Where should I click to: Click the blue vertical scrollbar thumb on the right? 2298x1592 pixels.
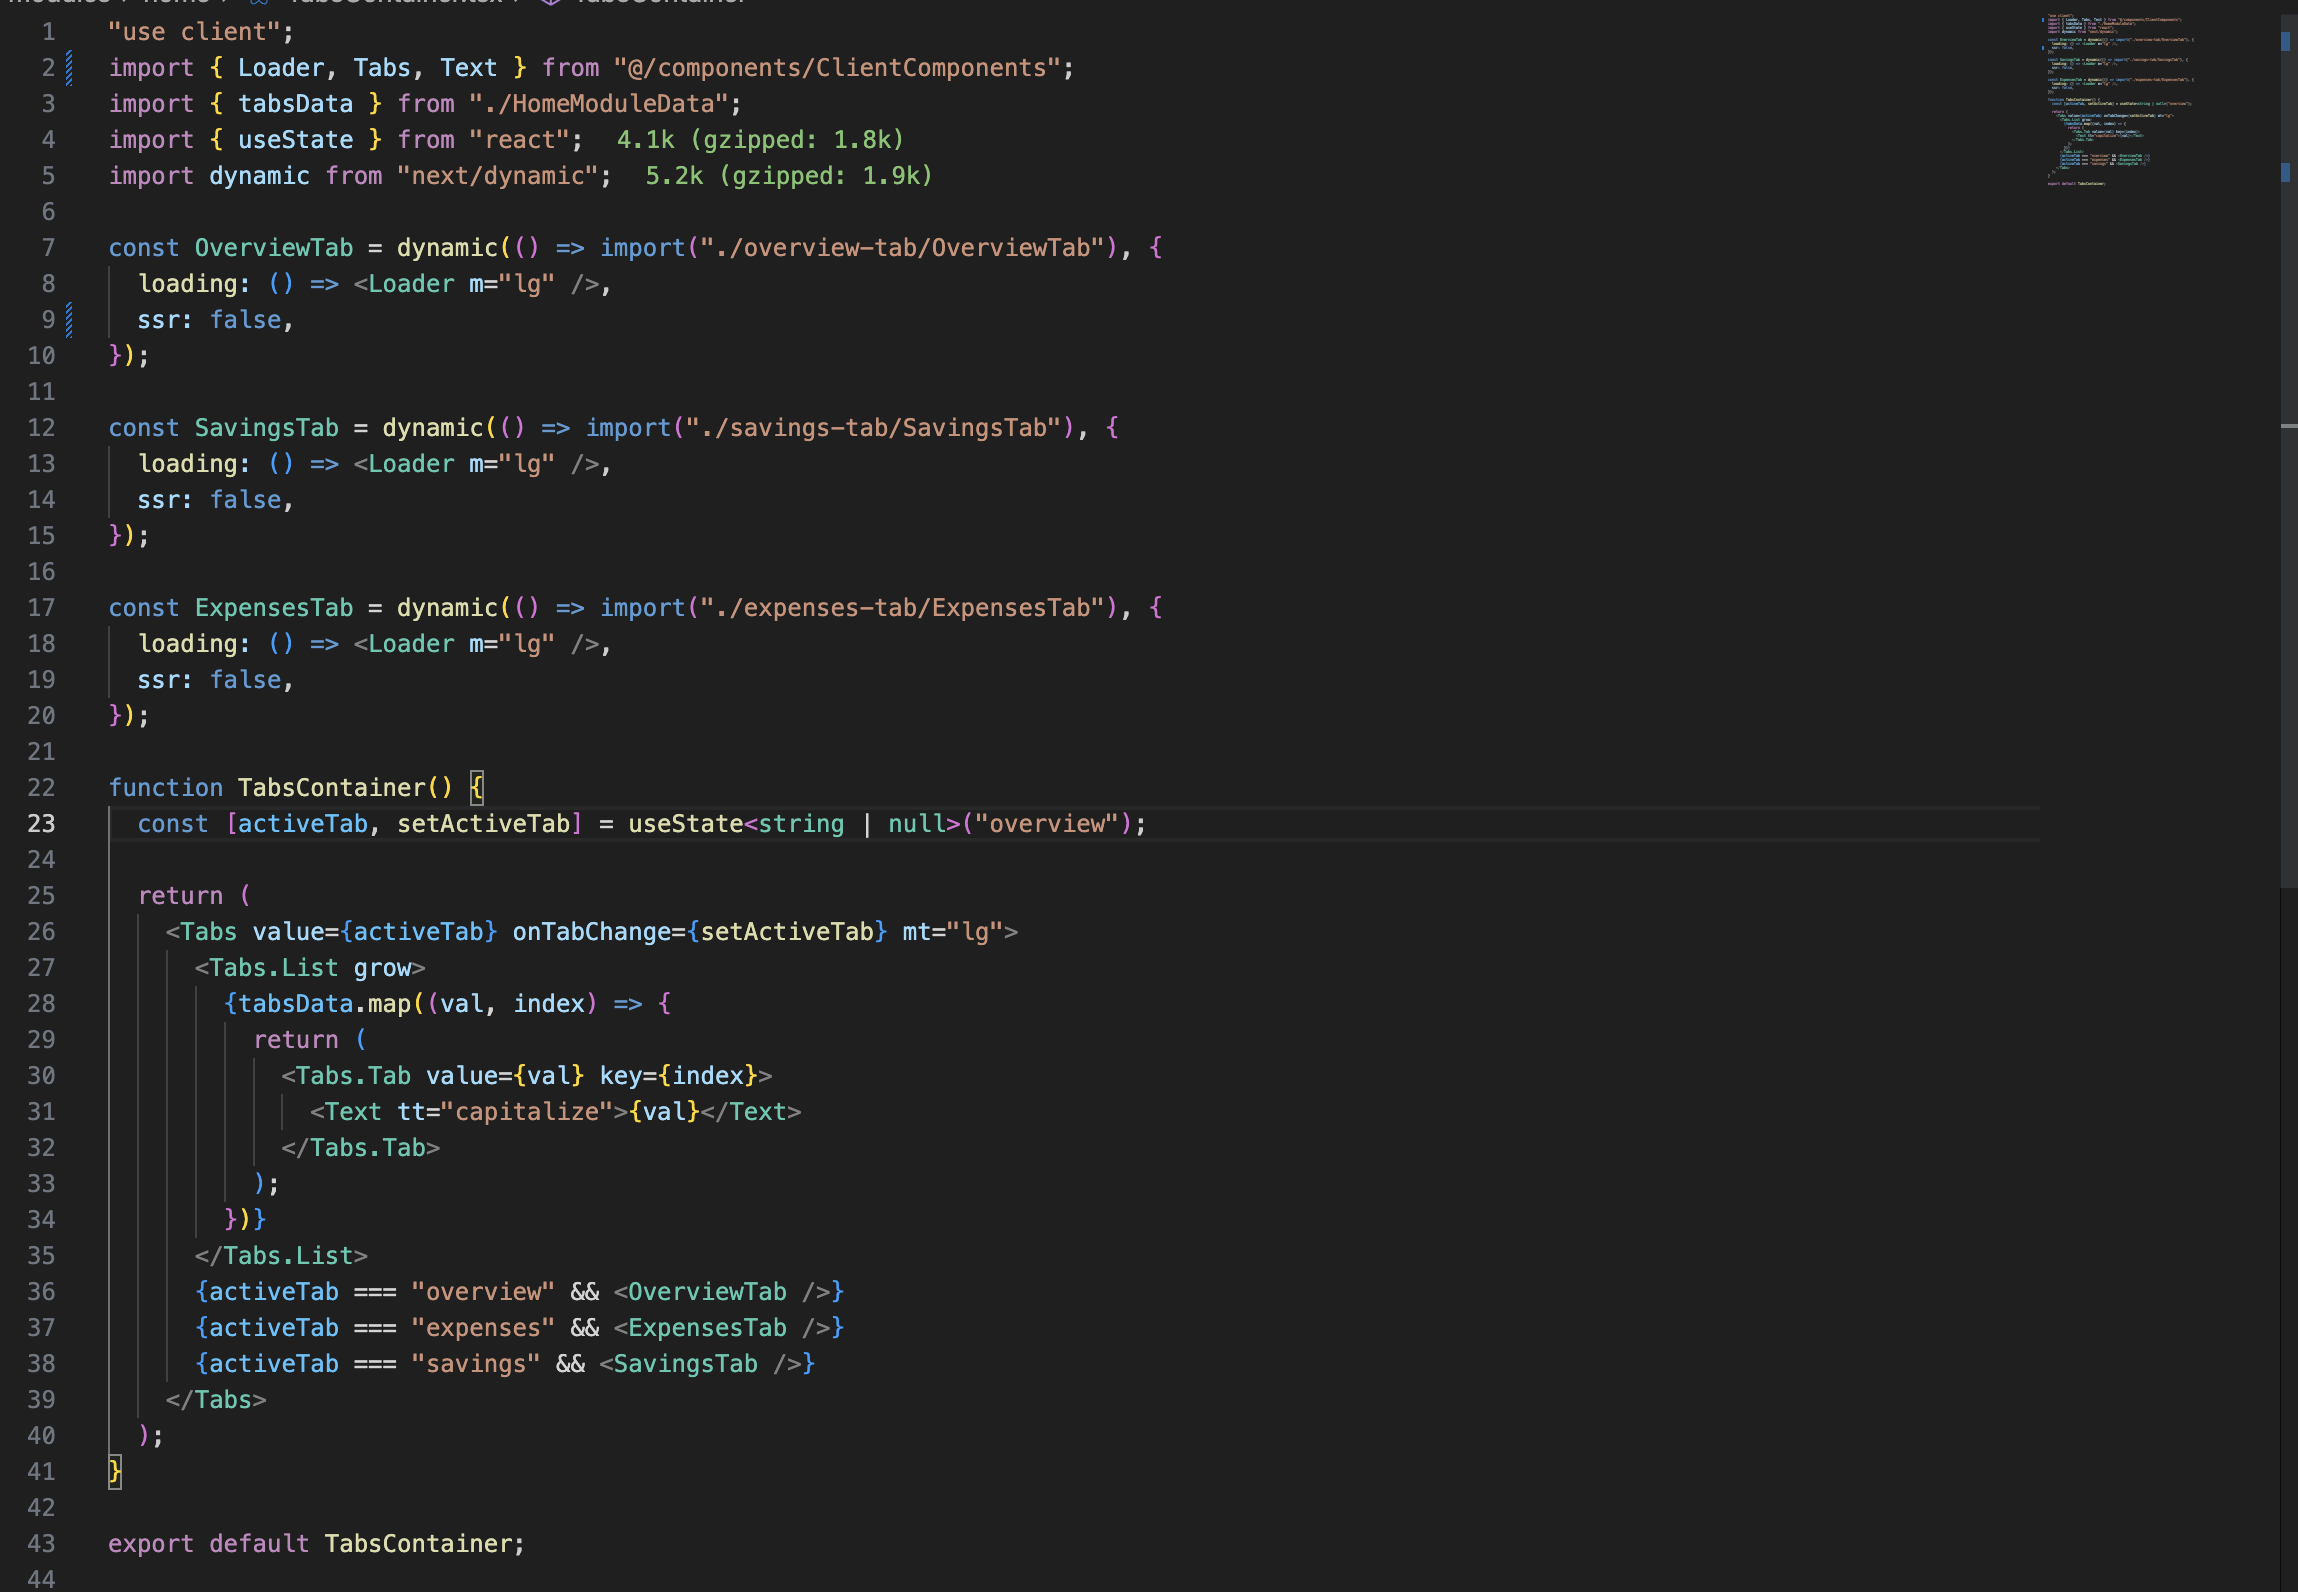point(2286,42)
